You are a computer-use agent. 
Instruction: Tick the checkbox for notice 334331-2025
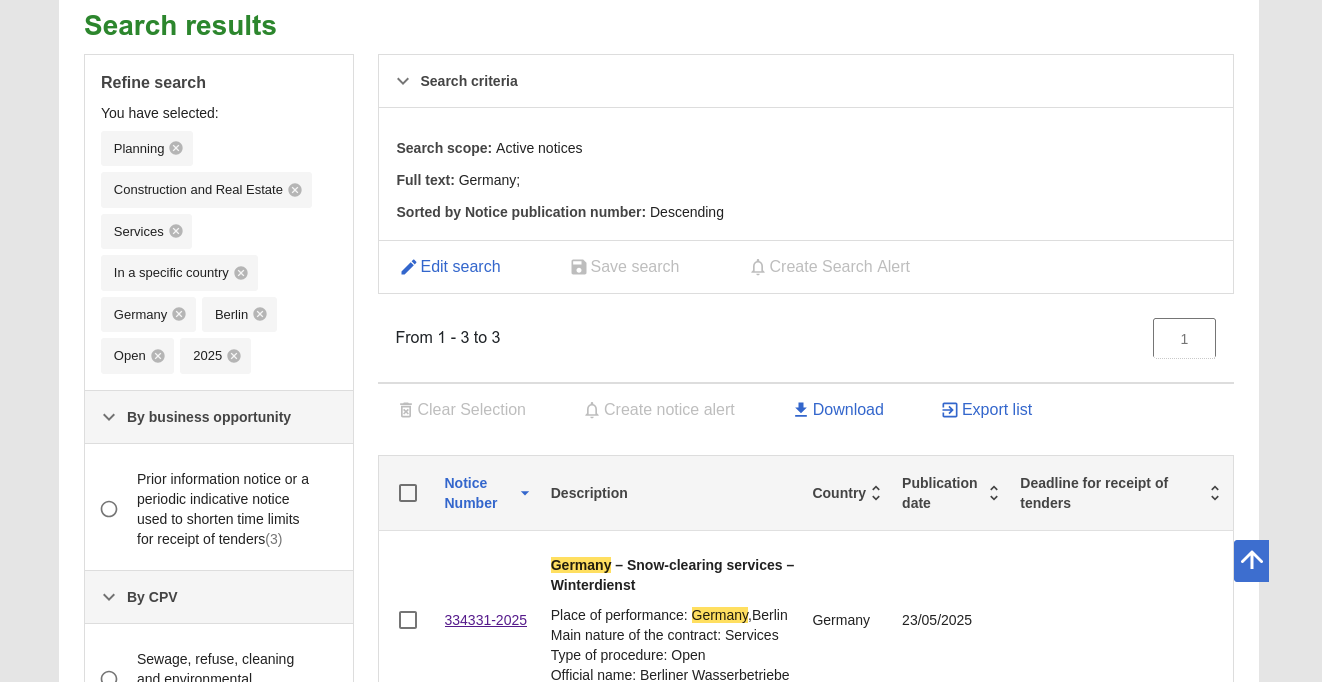(408, 620)
